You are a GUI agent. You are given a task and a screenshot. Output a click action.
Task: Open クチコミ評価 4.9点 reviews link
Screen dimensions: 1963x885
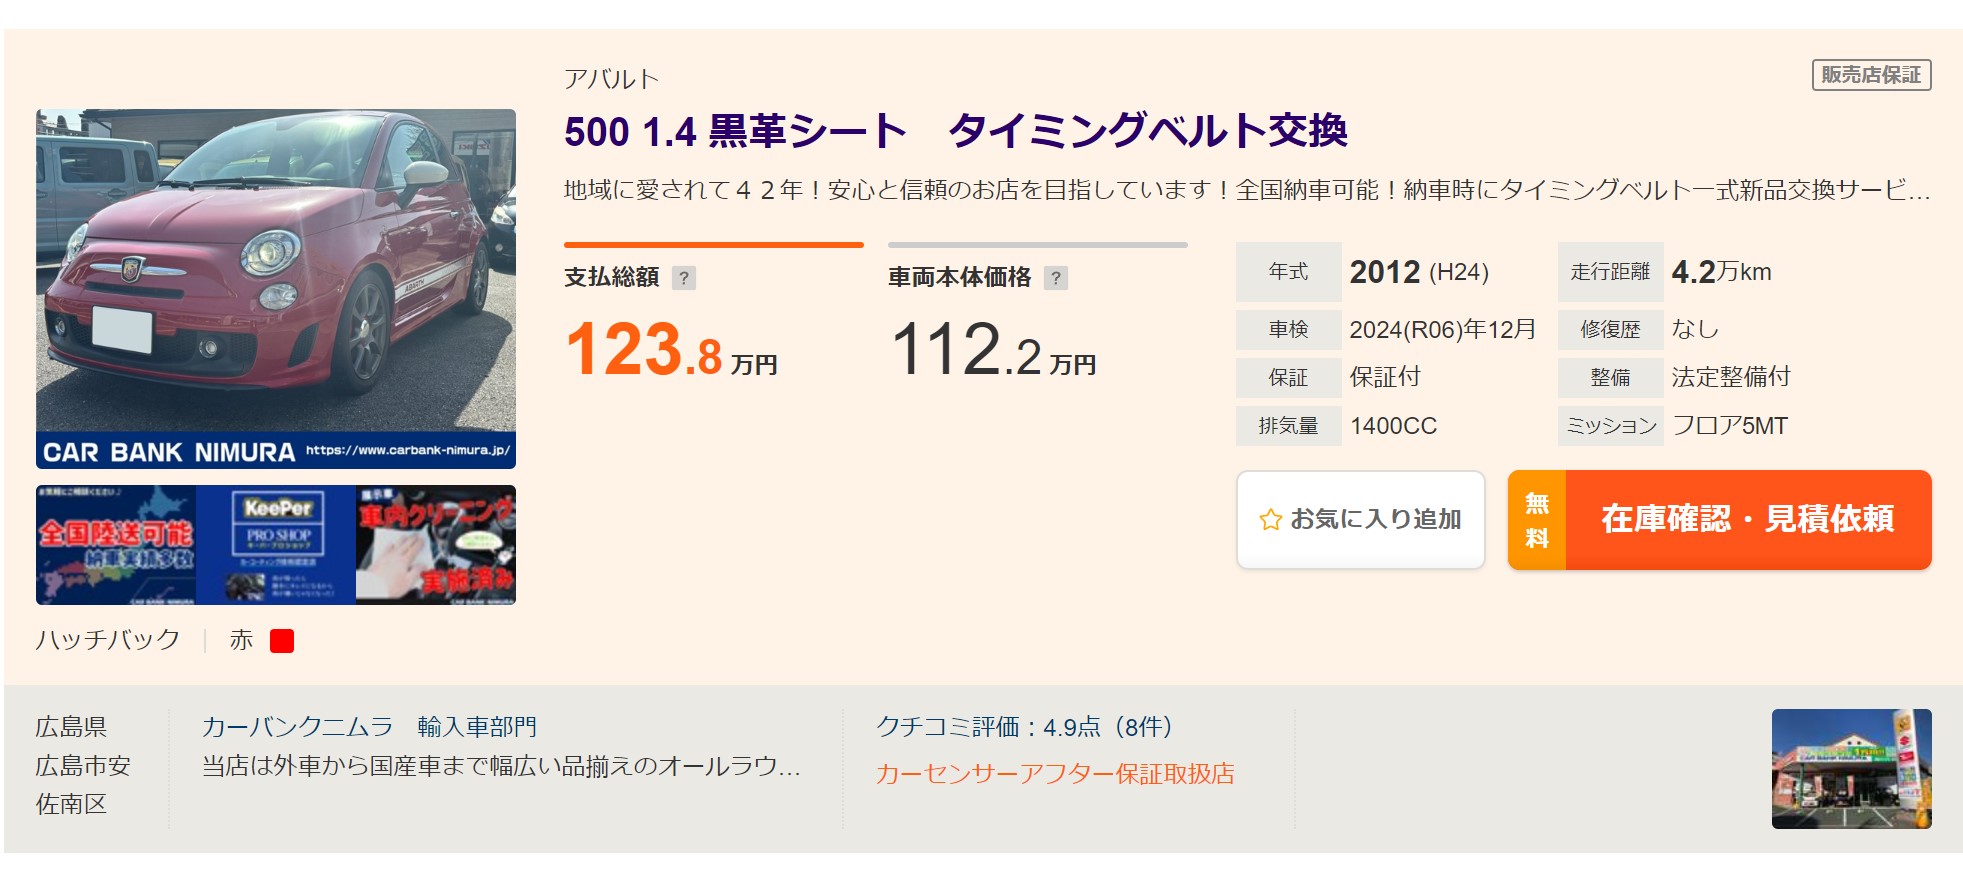click(x=1024, y=727)
